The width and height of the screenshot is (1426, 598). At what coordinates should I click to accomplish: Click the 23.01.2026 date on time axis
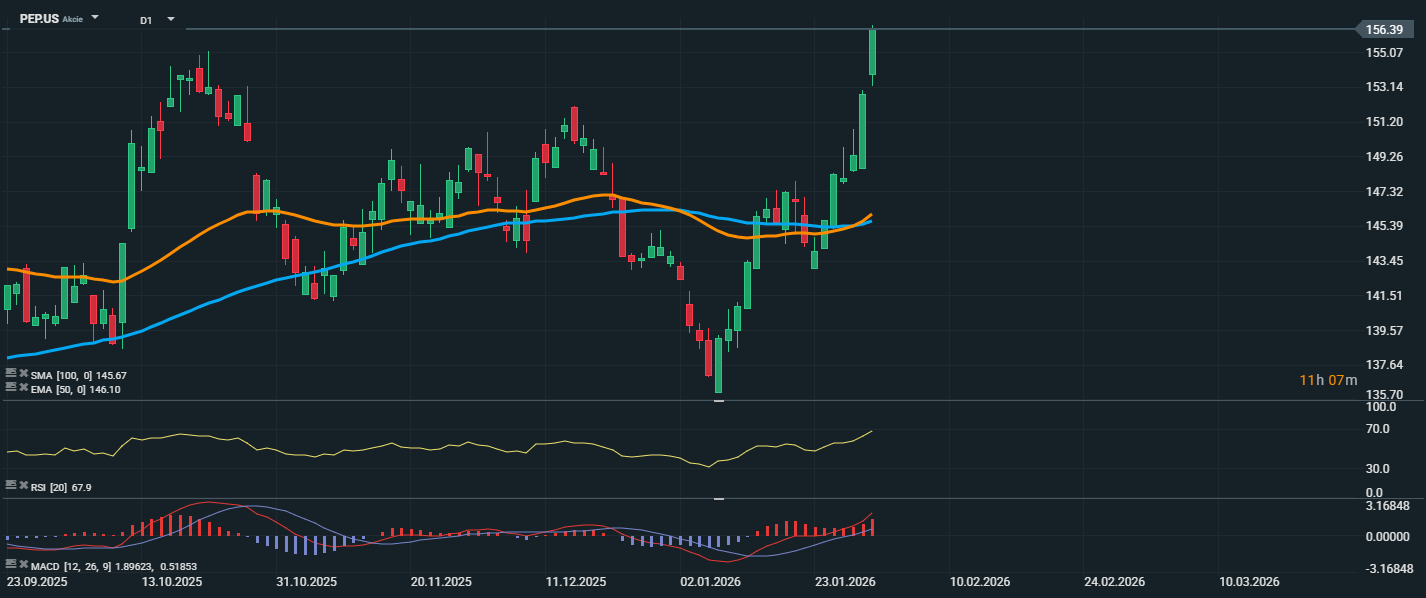pyautogui.click(x=845, y=582)
